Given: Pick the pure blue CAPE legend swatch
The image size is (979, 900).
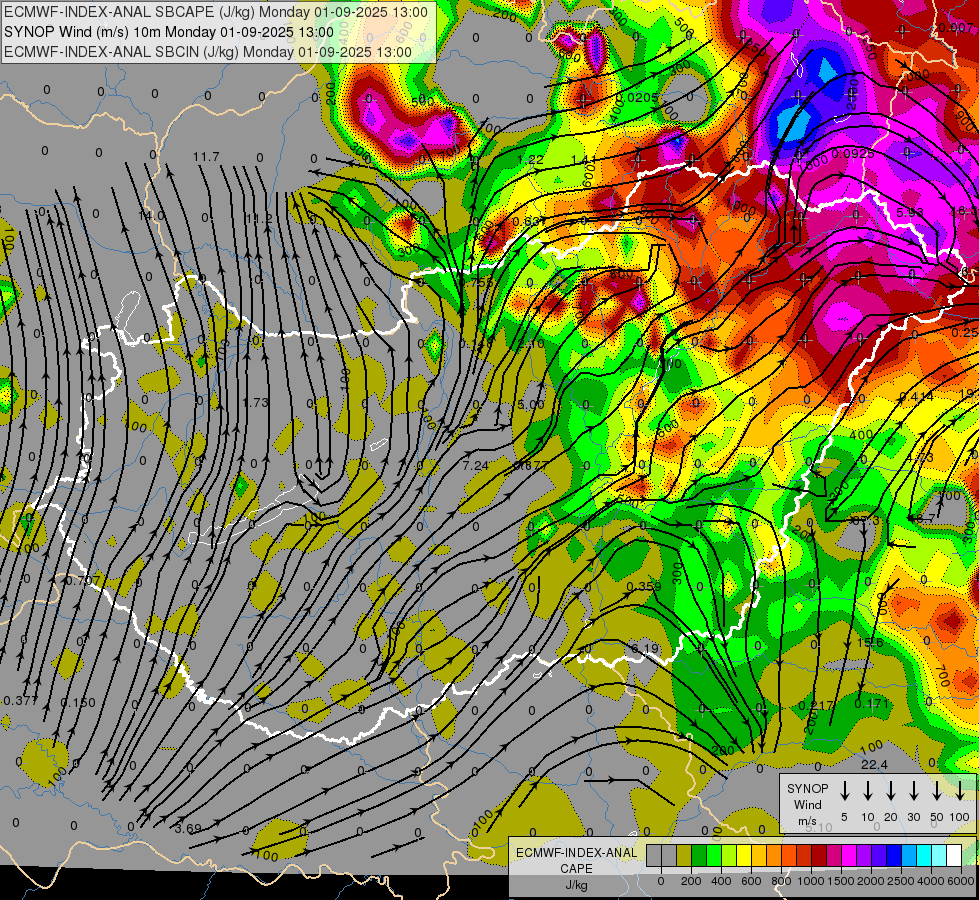Looking at the screenshot, I should pyautogui.click(x=893, y=855).
